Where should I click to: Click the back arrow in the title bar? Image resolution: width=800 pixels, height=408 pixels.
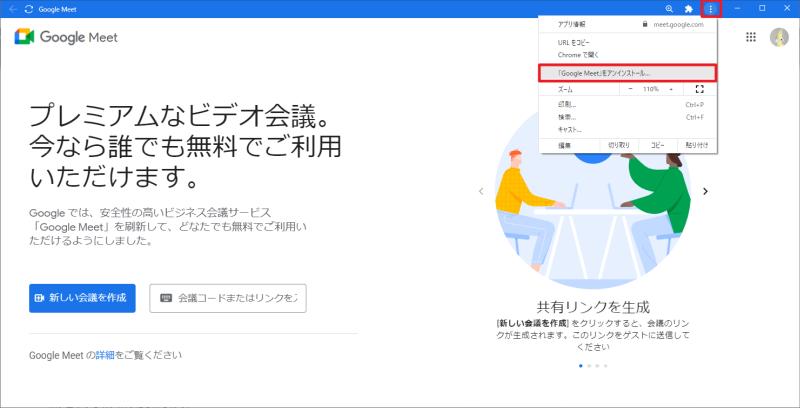pyautogui.click(x=13, y=9)
